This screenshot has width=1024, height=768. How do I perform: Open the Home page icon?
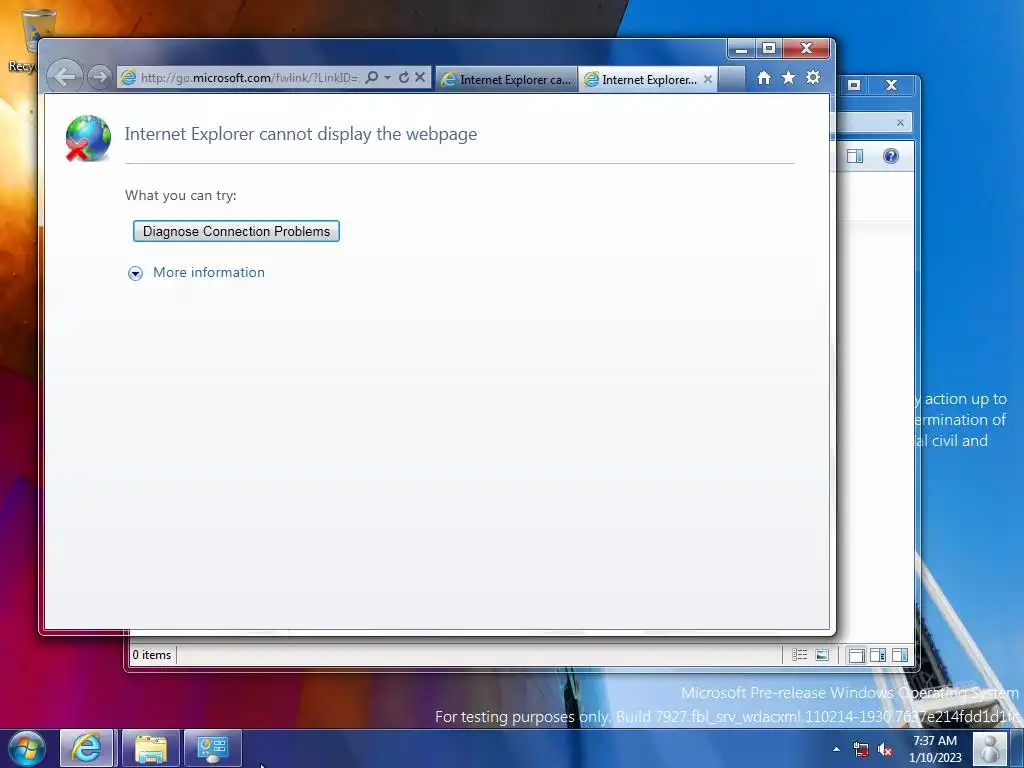[x=763, y=78]
